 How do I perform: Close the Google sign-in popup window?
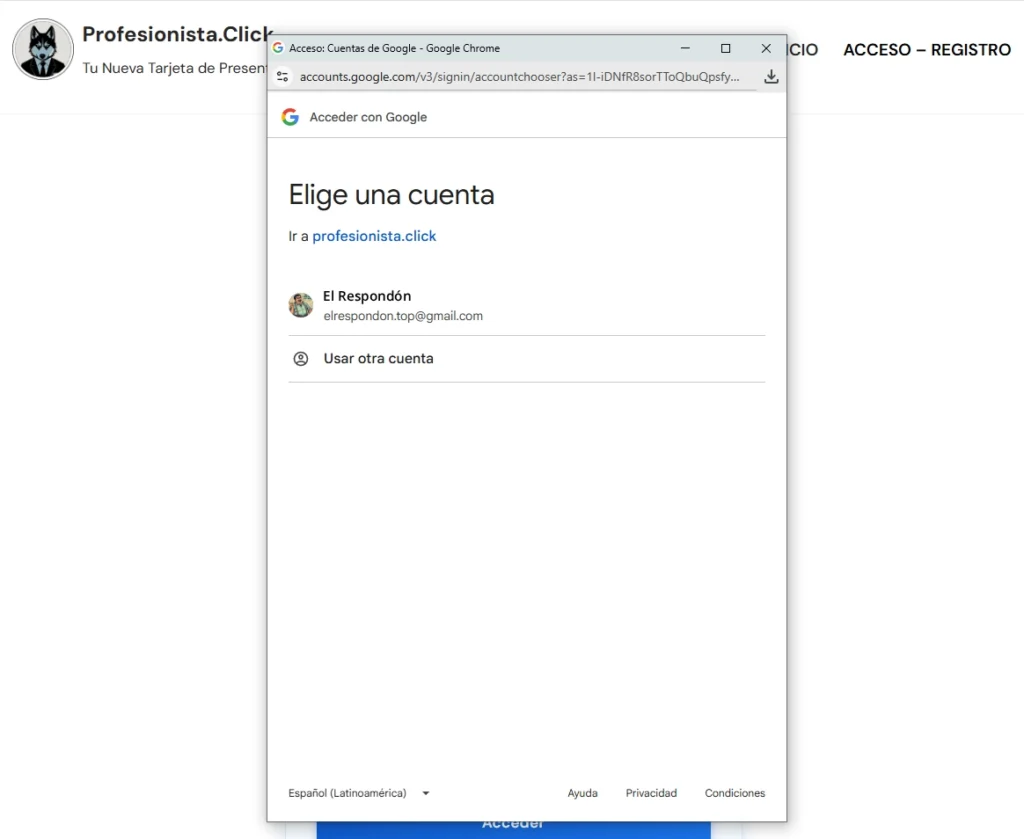[x=766, y=48]
